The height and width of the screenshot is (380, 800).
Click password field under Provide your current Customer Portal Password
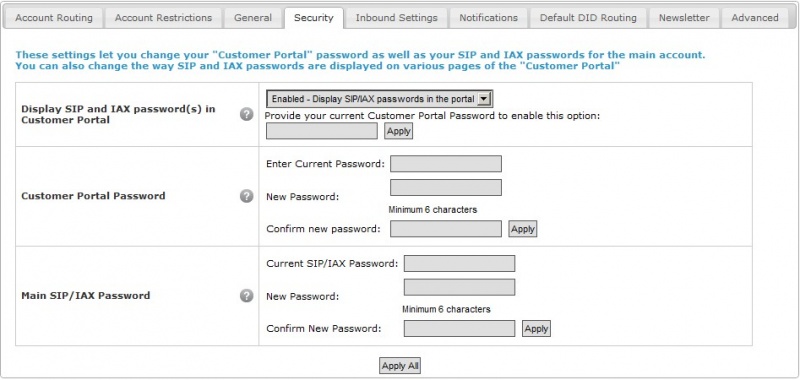point(322,131)
